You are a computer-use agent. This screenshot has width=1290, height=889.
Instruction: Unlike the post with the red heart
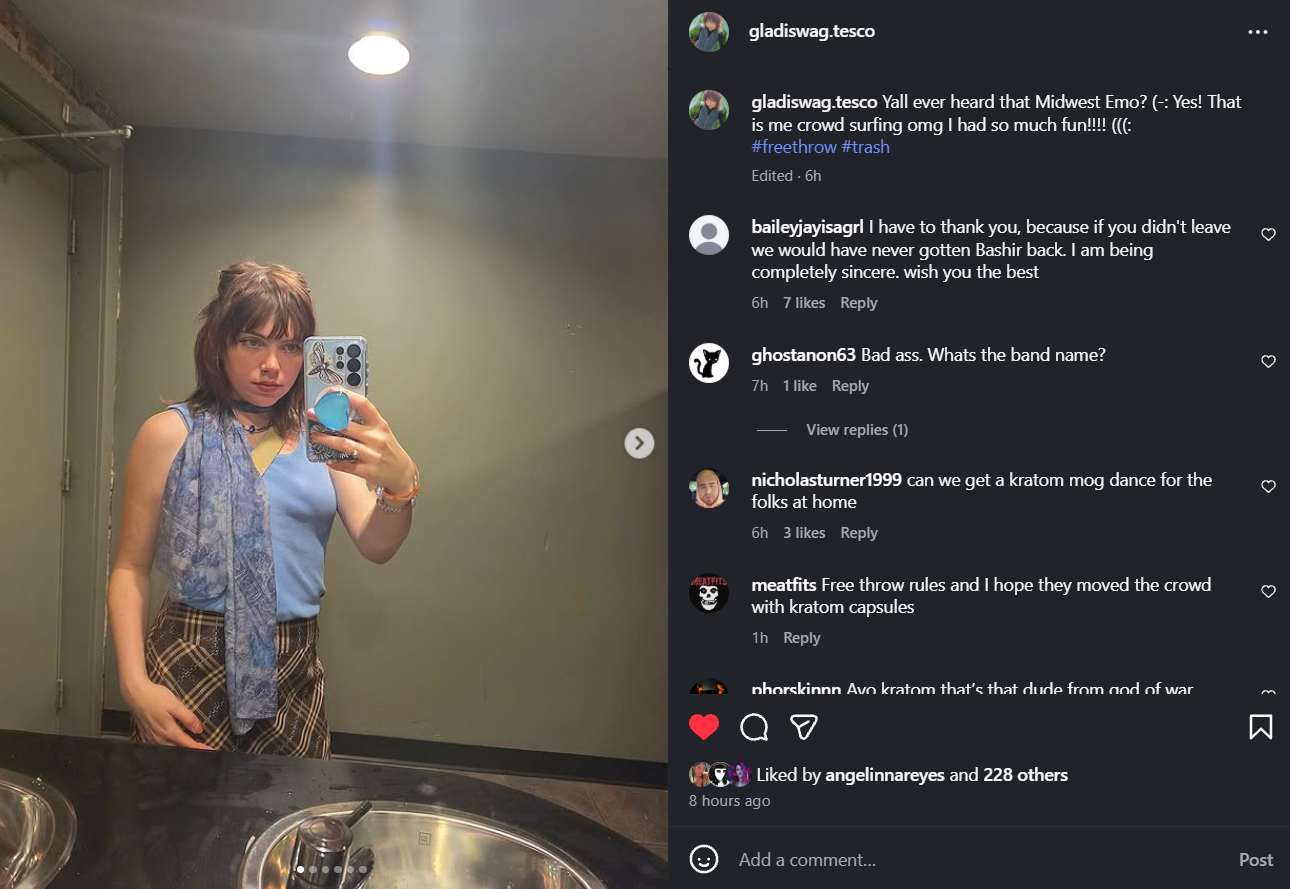(x=704, y=727)
